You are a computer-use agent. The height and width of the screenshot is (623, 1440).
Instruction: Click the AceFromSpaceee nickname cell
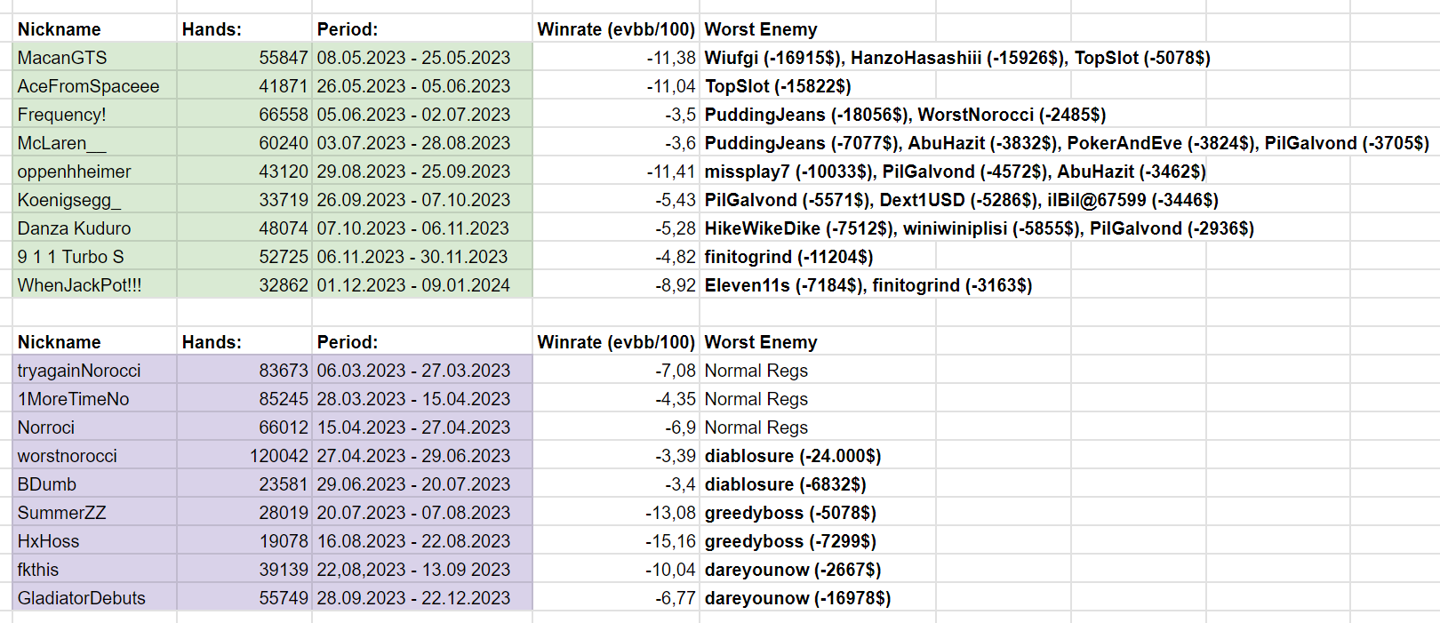point(88,86)
